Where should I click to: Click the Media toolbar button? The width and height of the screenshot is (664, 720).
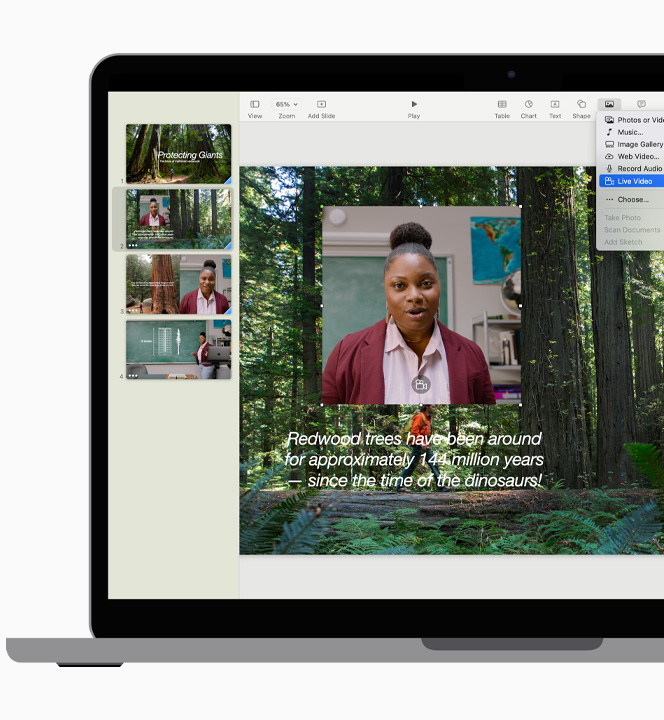point(609,104)
